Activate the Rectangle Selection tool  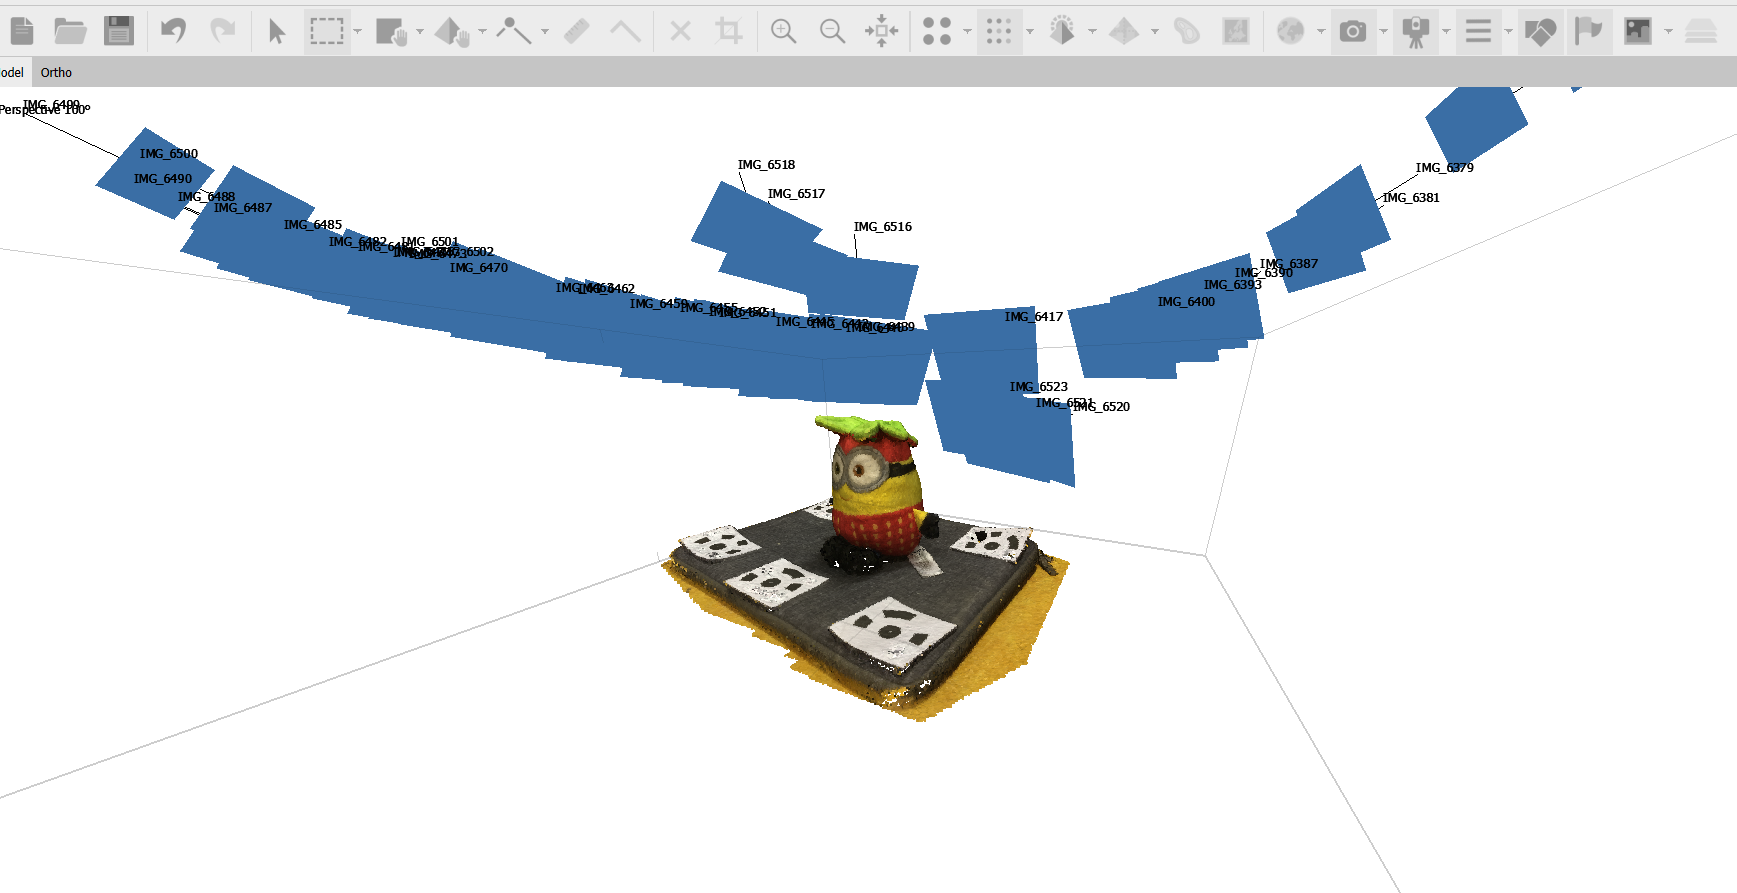point(326,31)
